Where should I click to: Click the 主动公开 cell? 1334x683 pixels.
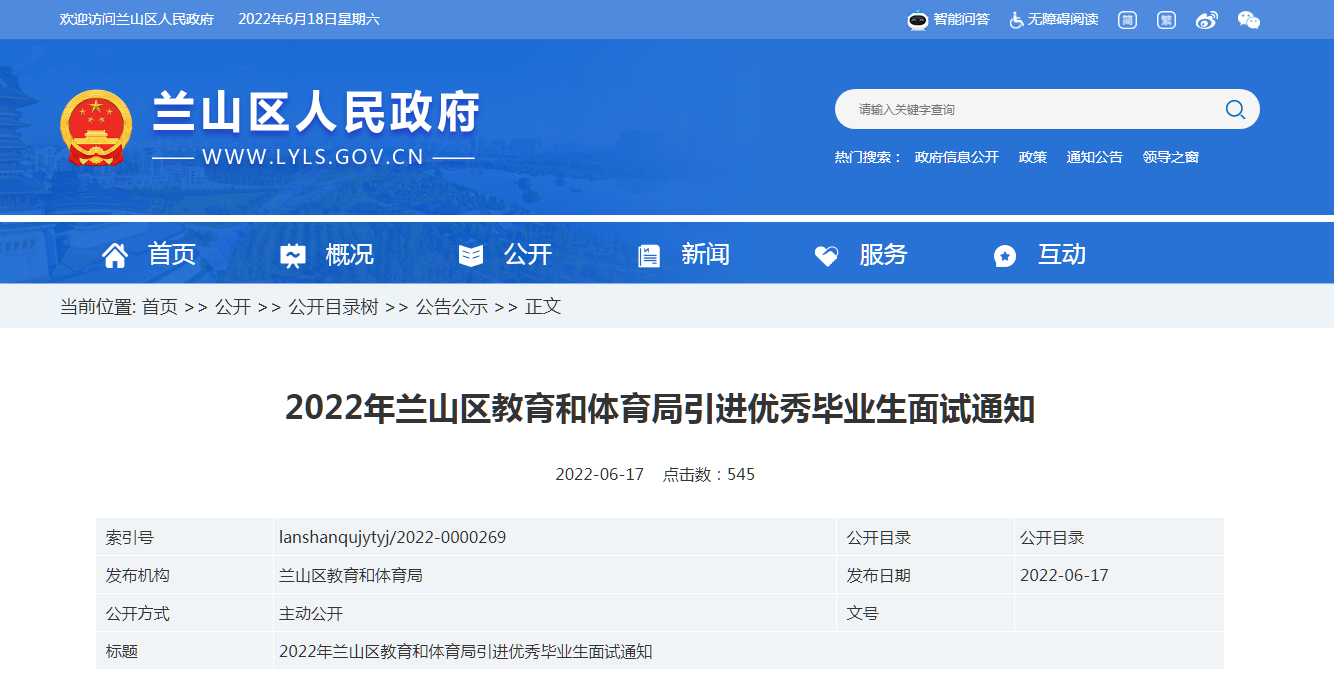point(311,613)
